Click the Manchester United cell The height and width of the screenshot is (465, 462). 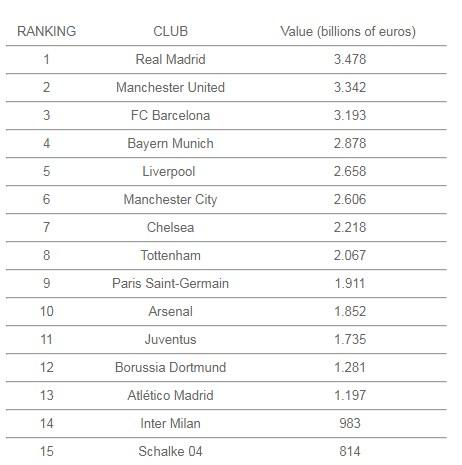click(170, 87)
